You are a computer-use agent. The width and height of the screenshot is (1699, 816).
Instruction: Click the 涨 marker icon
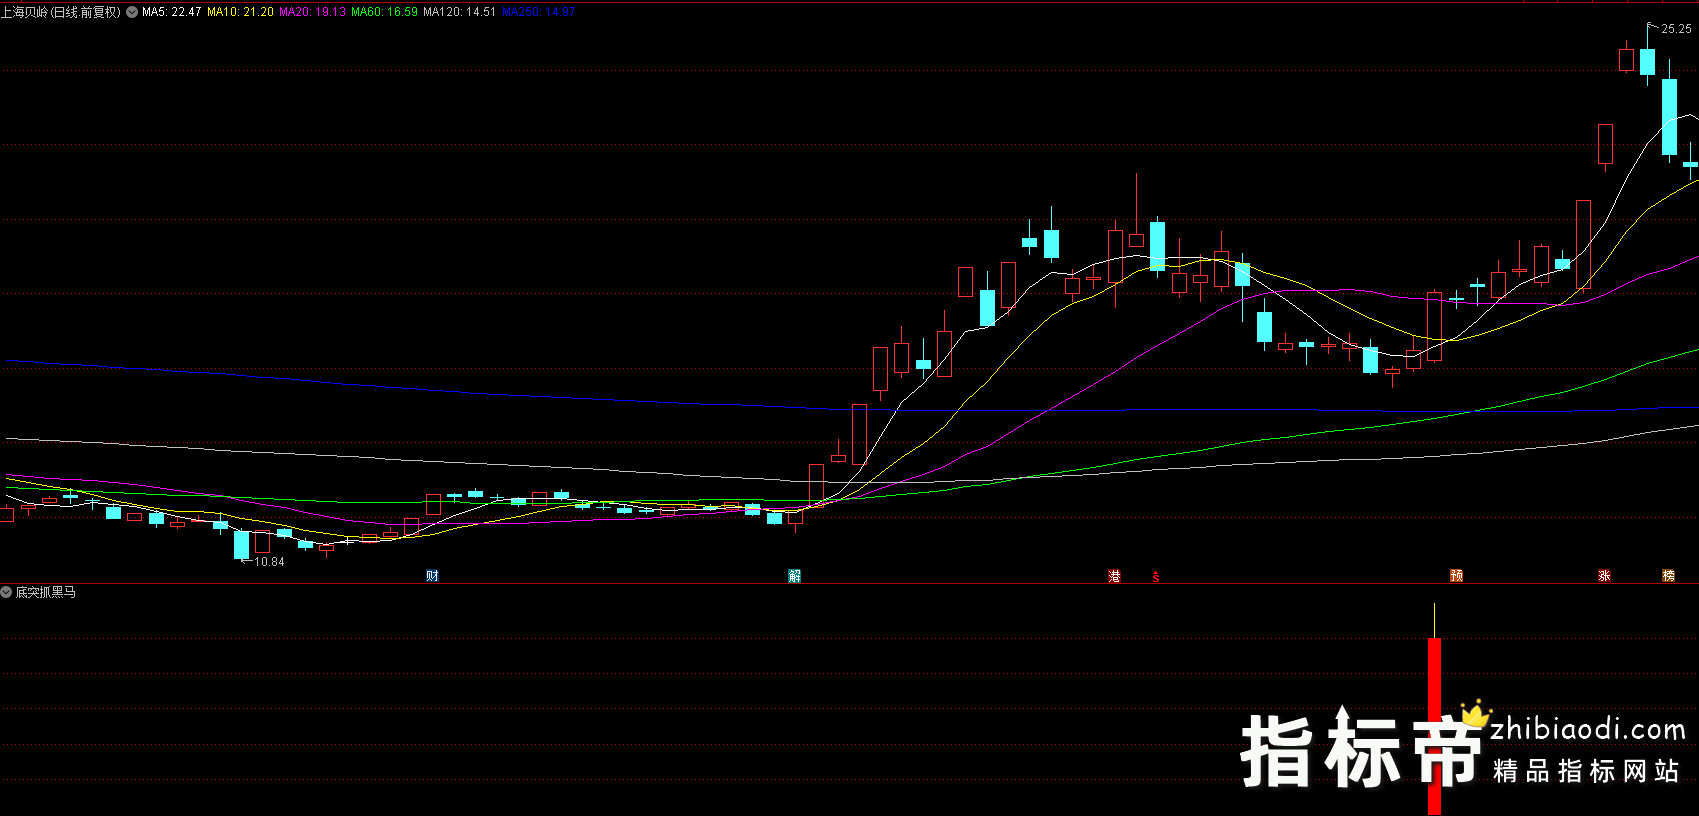[1604, 576]
